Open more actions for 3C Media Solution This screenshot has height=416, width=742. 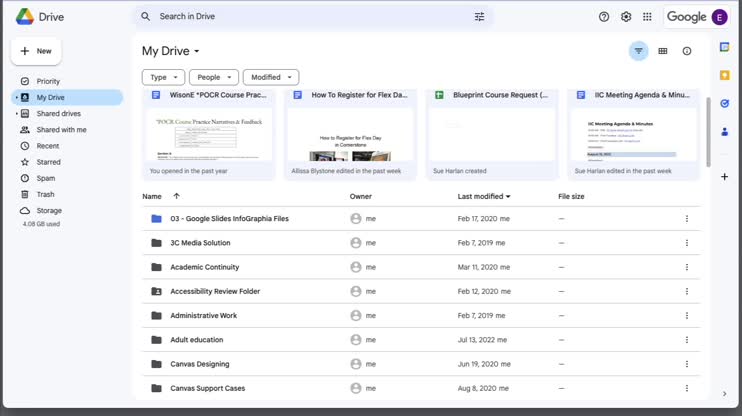(687, 243)
